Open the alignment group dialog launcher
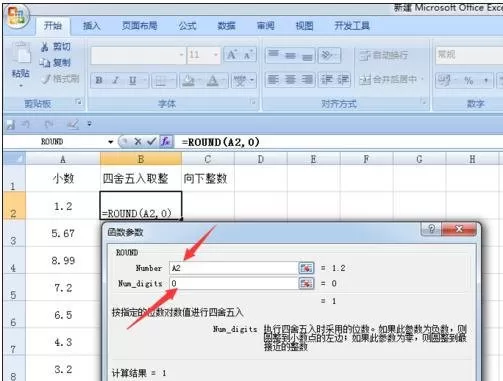Image resolution: width=503 pixels, height=381 pixels. [x=423, y=101]
